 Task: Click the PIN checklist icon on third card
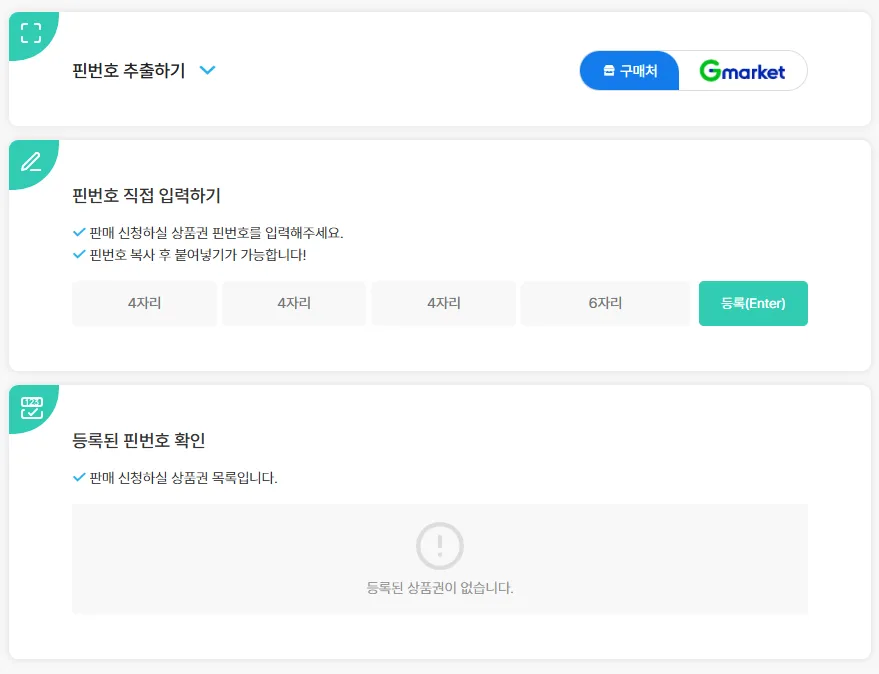tap(32, 407)
